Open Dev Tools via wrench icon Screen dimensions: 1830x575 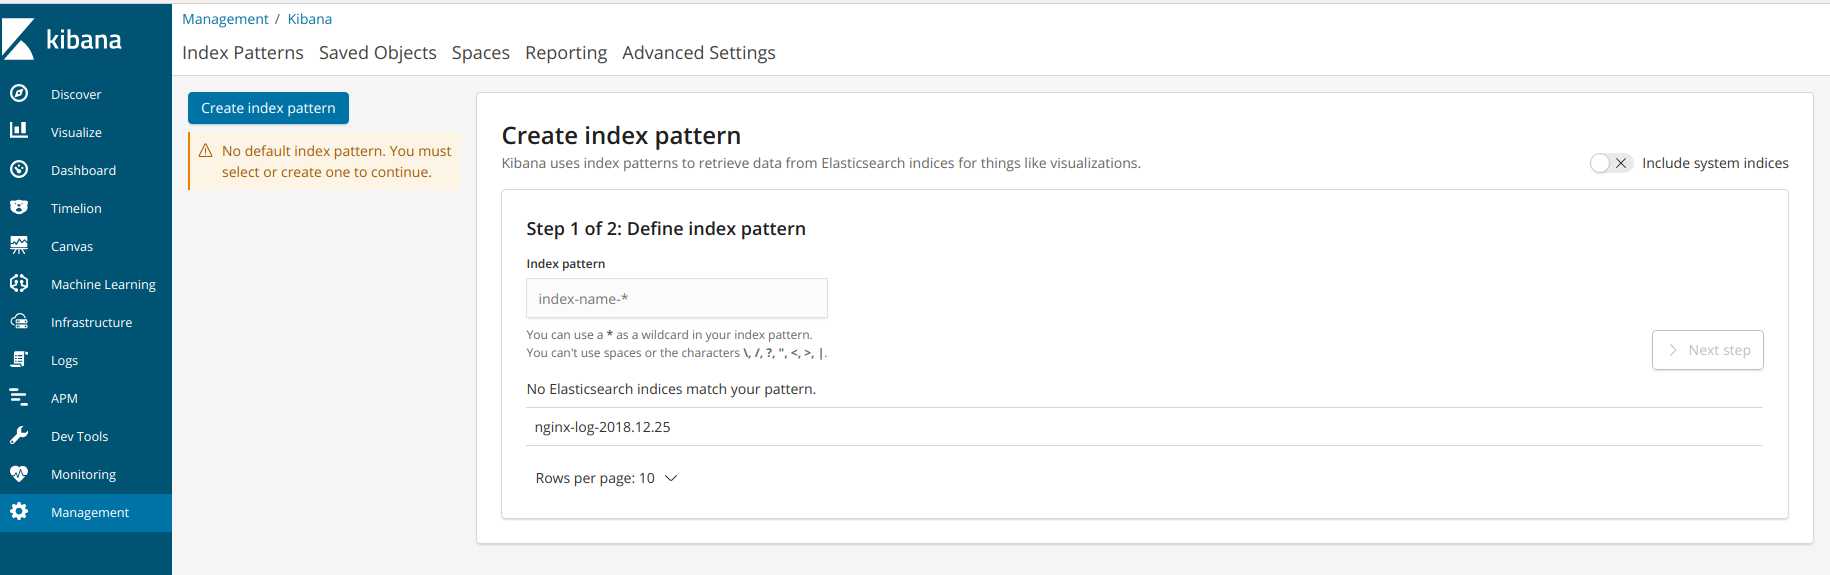(x=18, y=435)
